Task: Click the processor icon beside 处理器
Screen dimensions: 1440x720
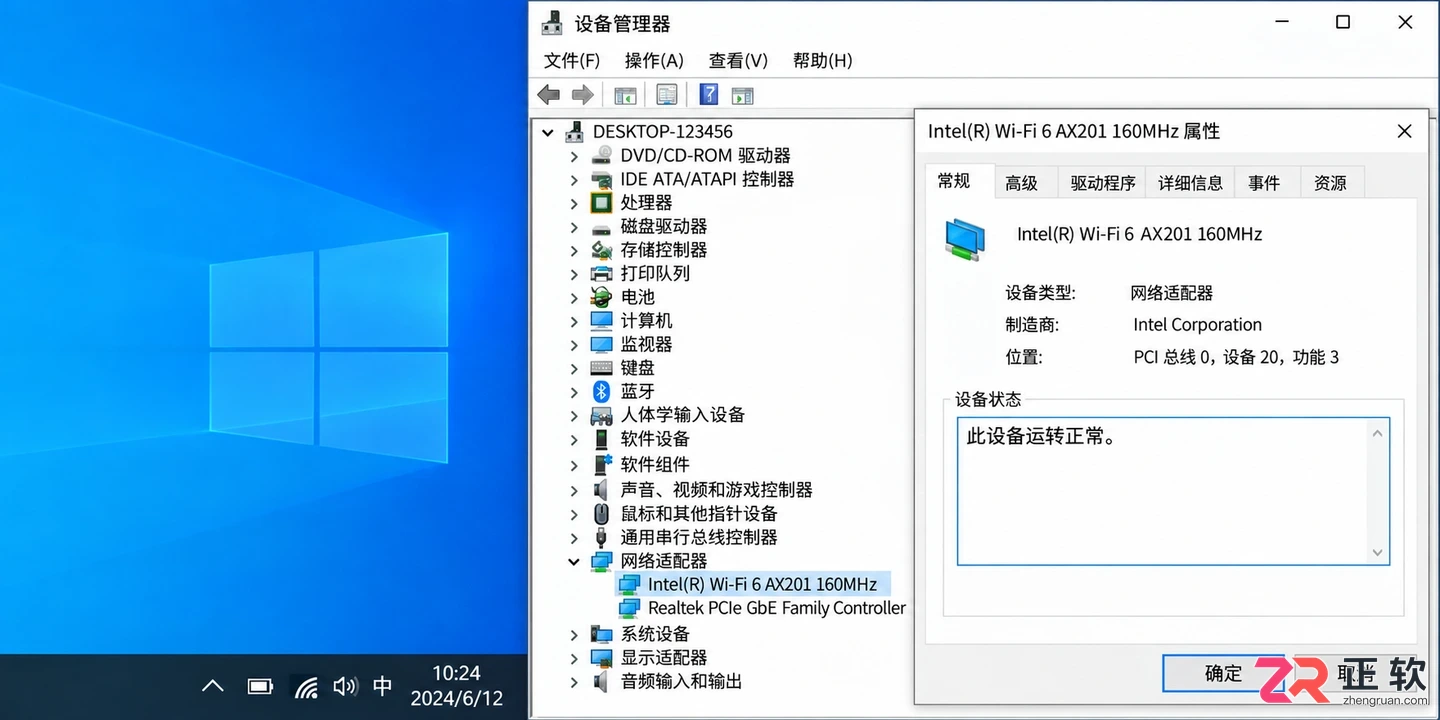Action: coord(601,203)
